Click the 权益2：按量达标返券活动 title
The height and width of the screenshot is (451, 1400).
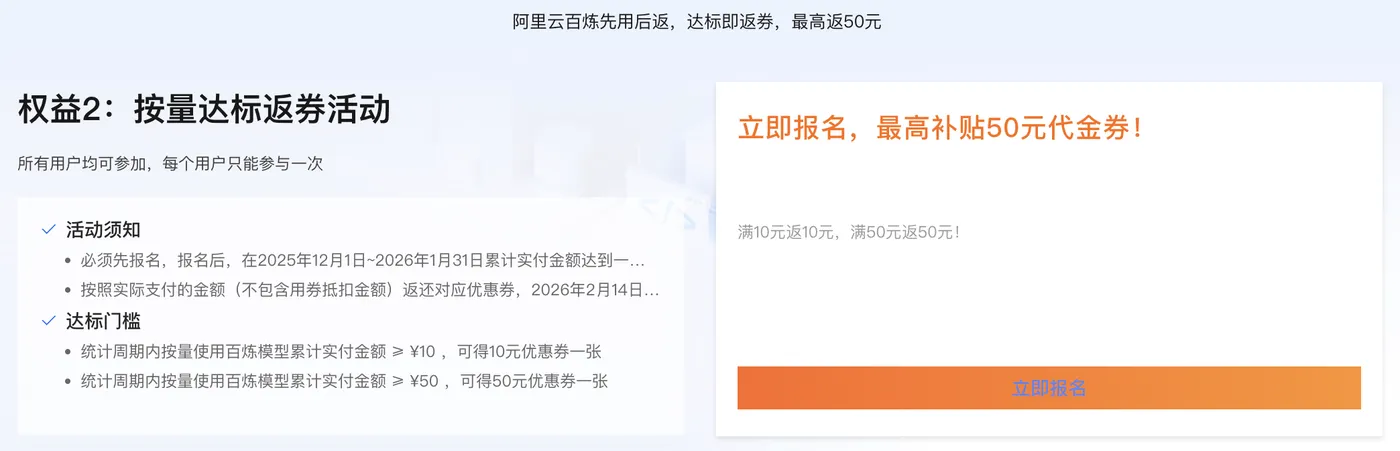(x=204, y=109)
